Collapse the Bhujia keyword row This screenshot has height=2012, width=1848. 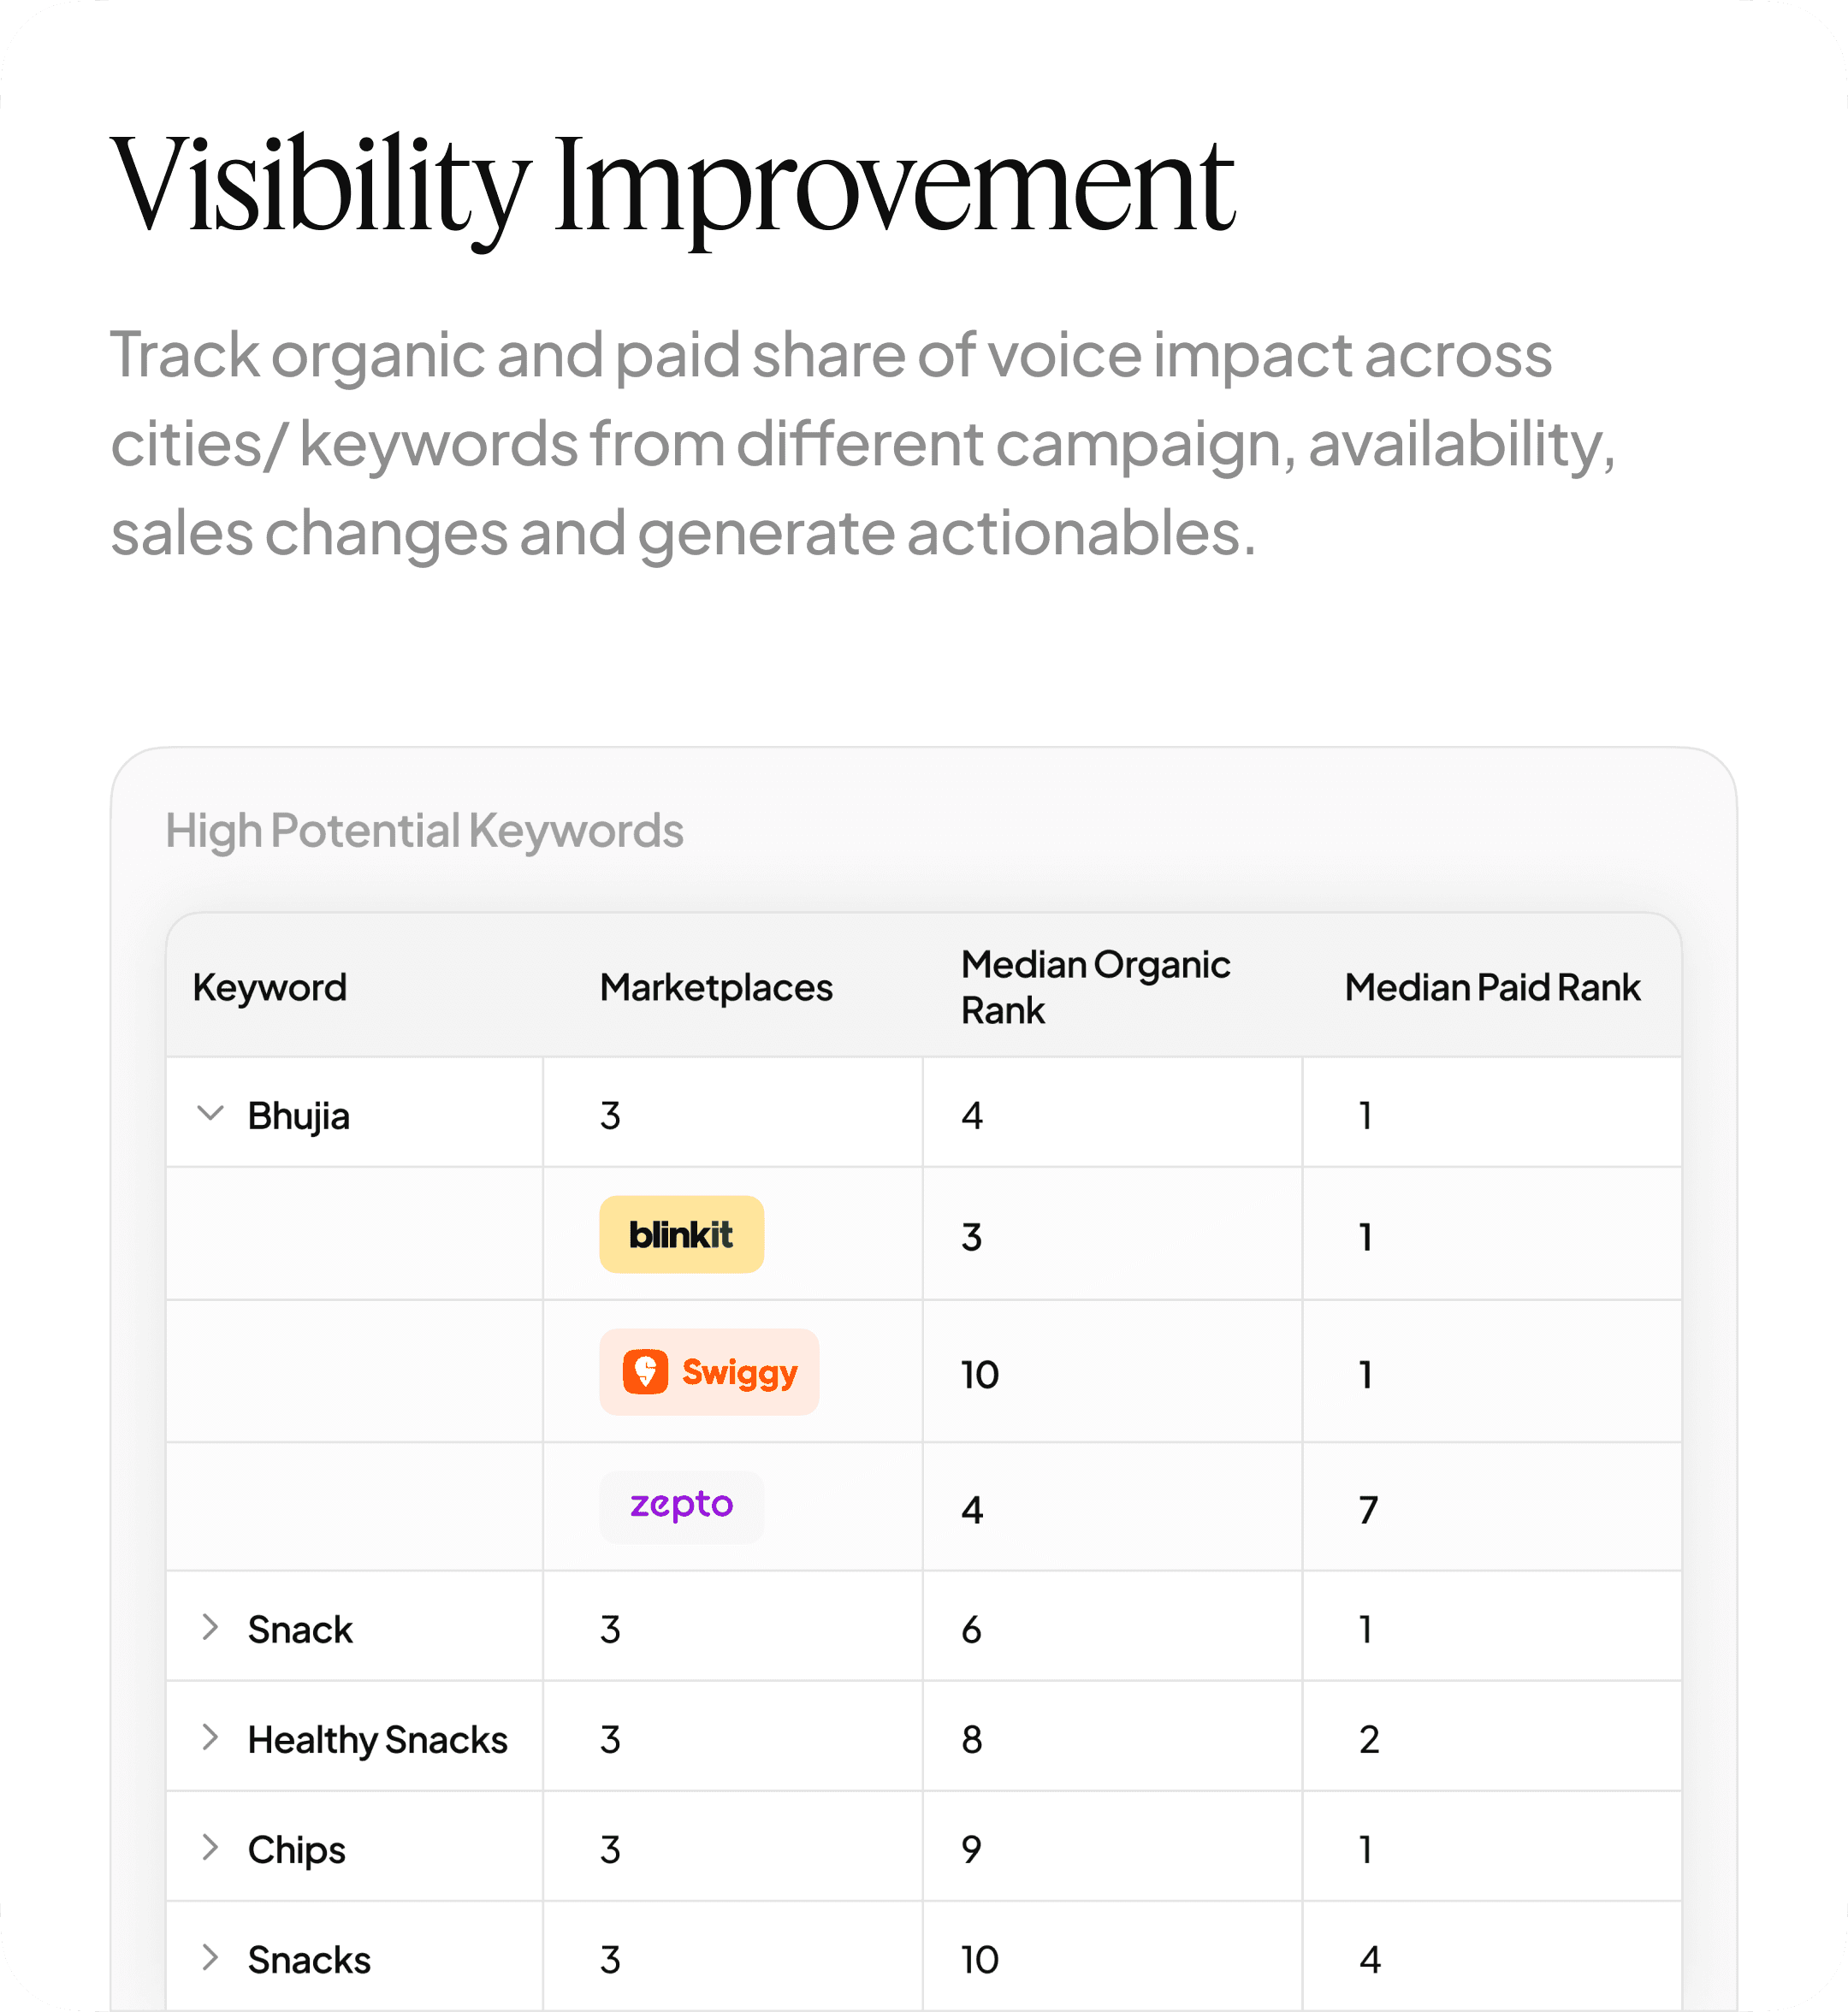tap(210, 1113)
